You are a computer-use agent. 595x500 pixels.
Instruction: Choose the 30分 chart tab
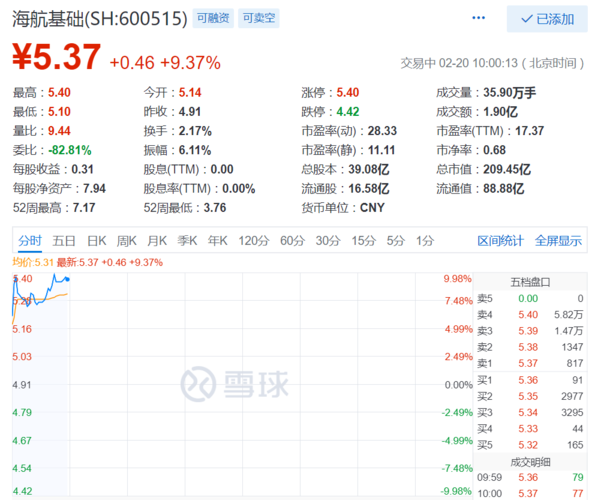click(x=328, y=241)
